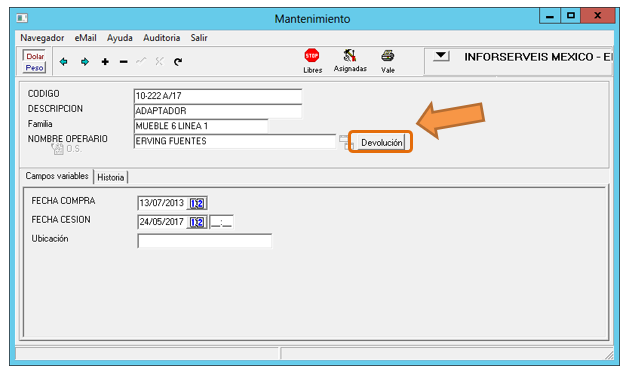Minimize the Mantenimiento window
The height and width of the screenshot is (370, 627).
coord(549,16)
